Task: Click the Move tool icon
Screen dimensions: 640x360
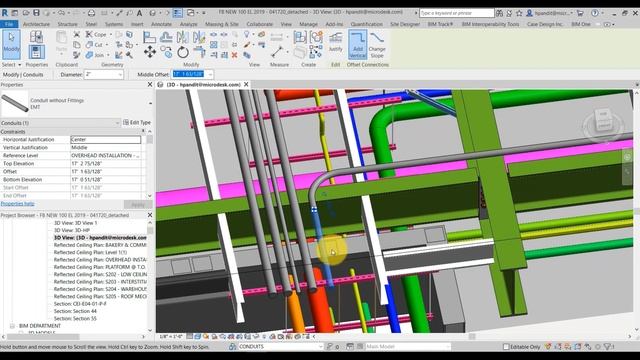Action: [150, 52]
